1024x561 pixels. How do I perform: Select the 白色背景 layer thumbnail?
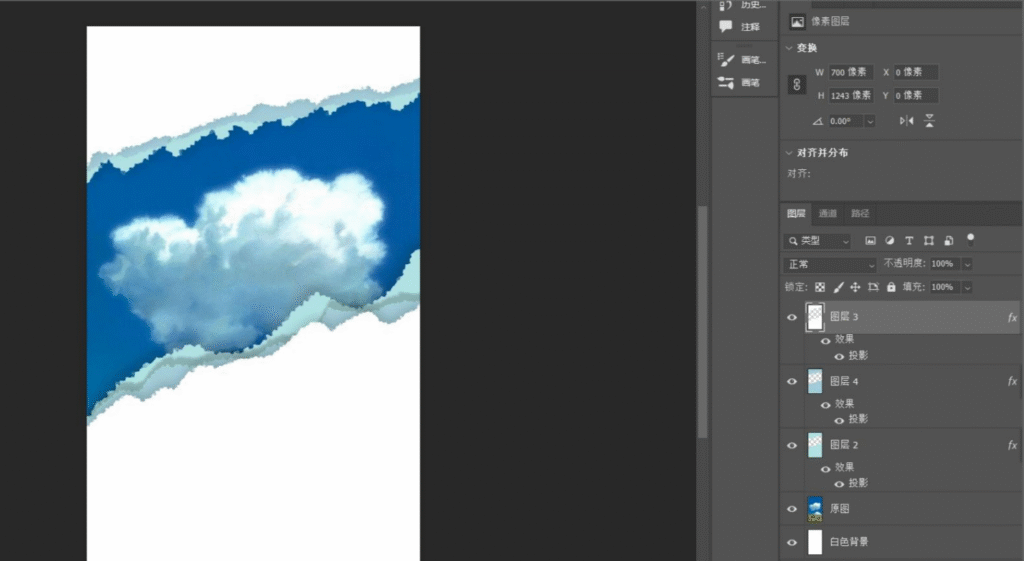815,542
